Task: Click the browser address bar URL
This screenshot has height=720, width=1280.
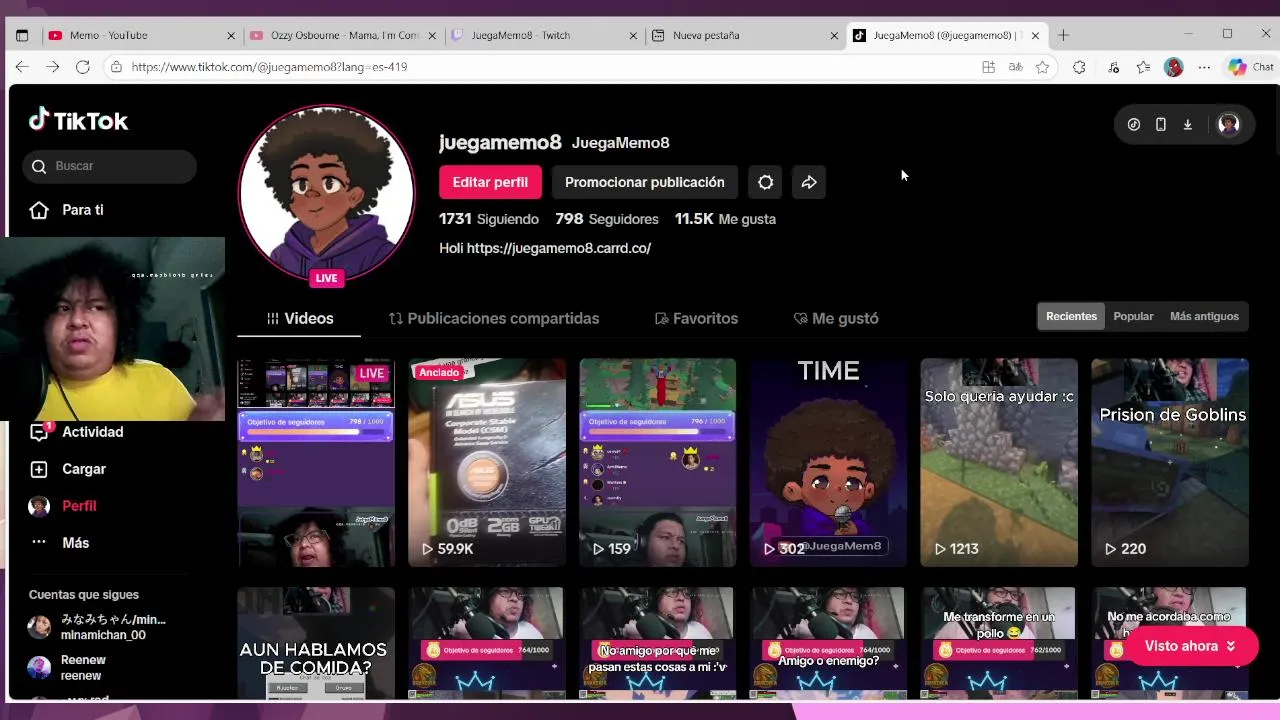Action: 269,67
